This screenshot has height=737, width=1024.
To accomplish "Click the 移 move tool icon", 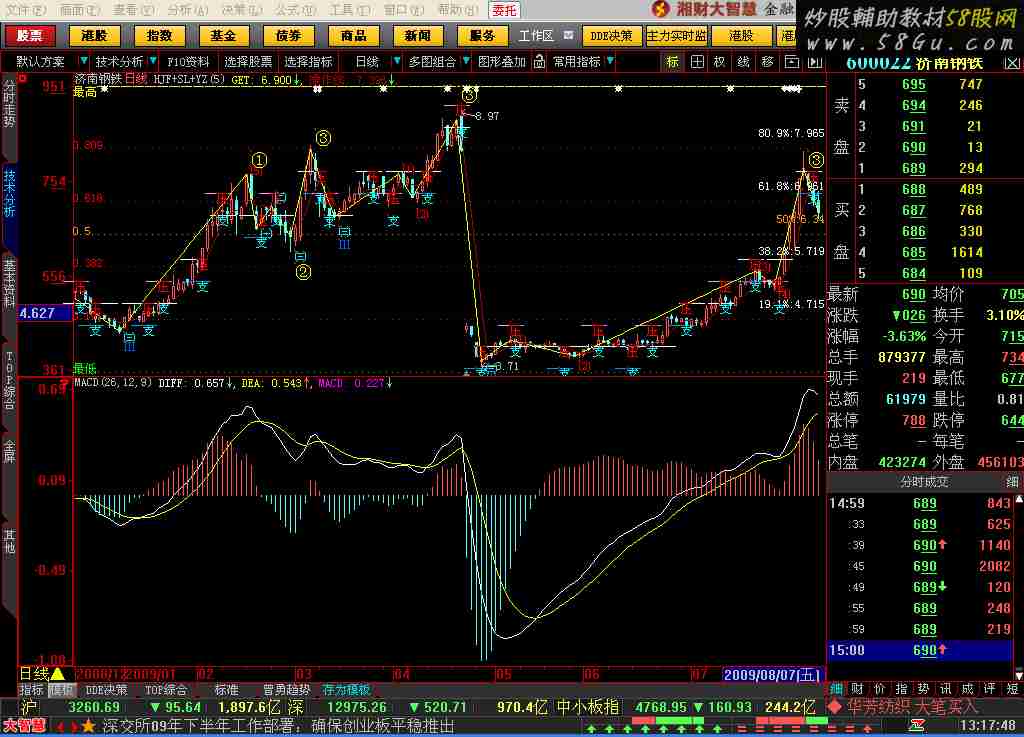I will coord(767,61).
